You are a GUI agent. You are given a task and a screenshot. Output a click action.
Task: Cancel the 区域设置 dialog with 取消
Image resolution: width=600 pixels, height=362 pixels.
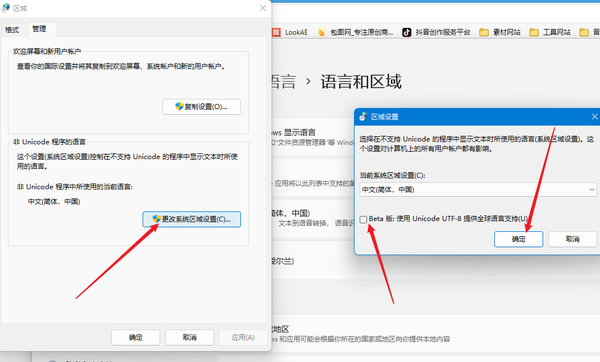[x=572, y=239]
